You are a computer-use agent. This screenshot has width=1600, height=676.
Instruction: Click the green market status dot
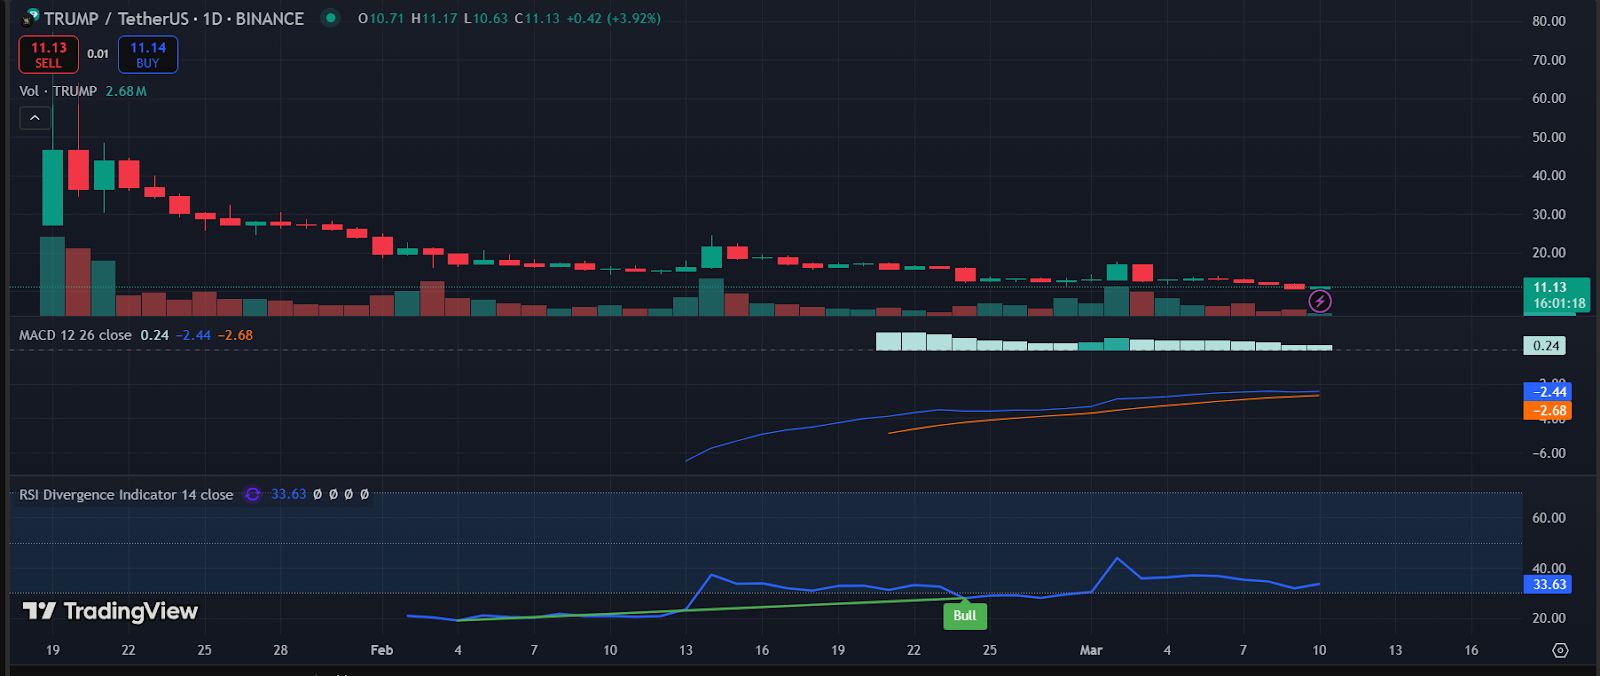(330, 18)
